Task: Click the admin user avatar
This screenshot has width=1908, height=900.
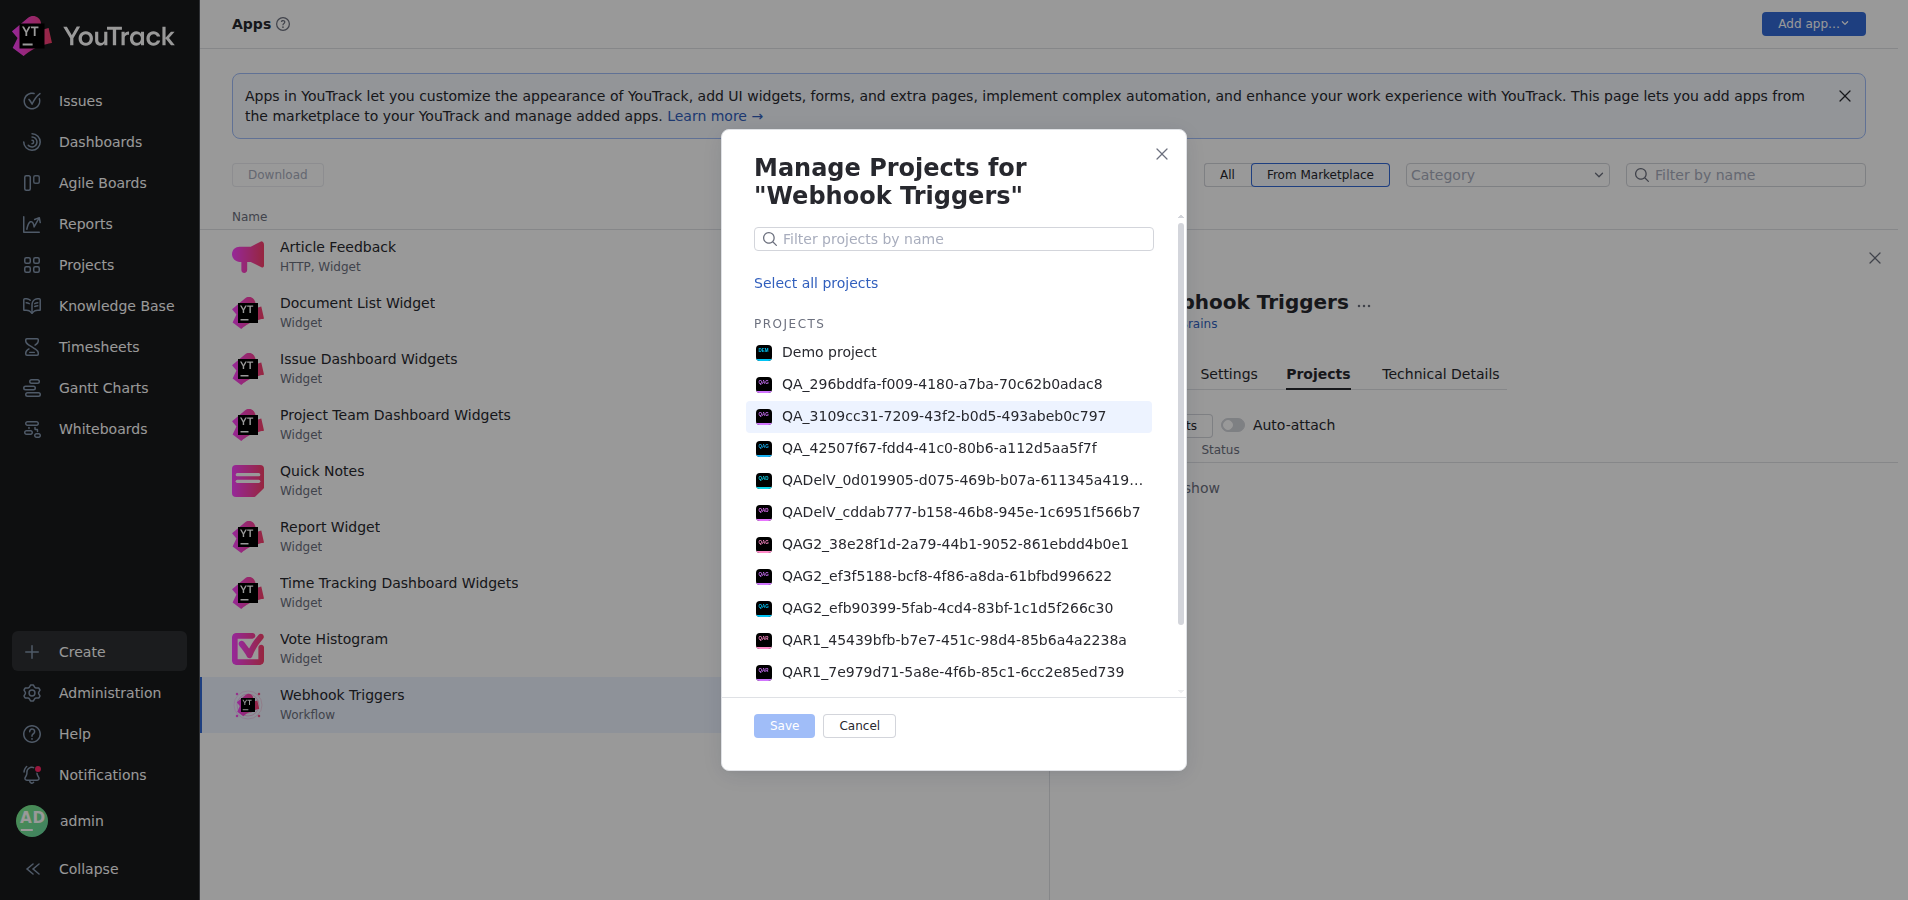Action: [x=32, y=821]
